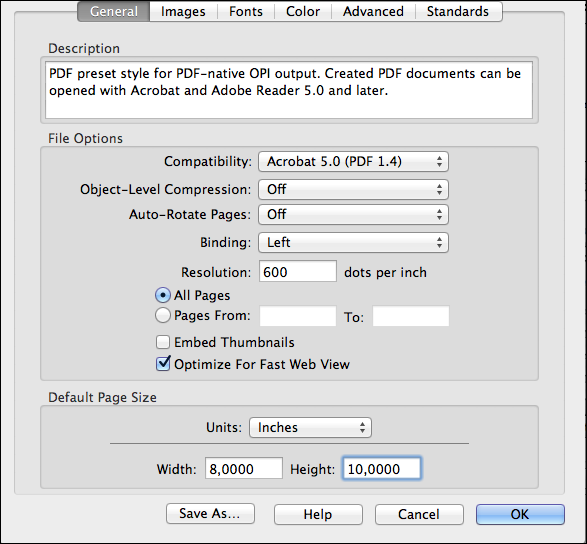Open the Binding dropdown
587x544 pixels.
(x=353, y=243)
